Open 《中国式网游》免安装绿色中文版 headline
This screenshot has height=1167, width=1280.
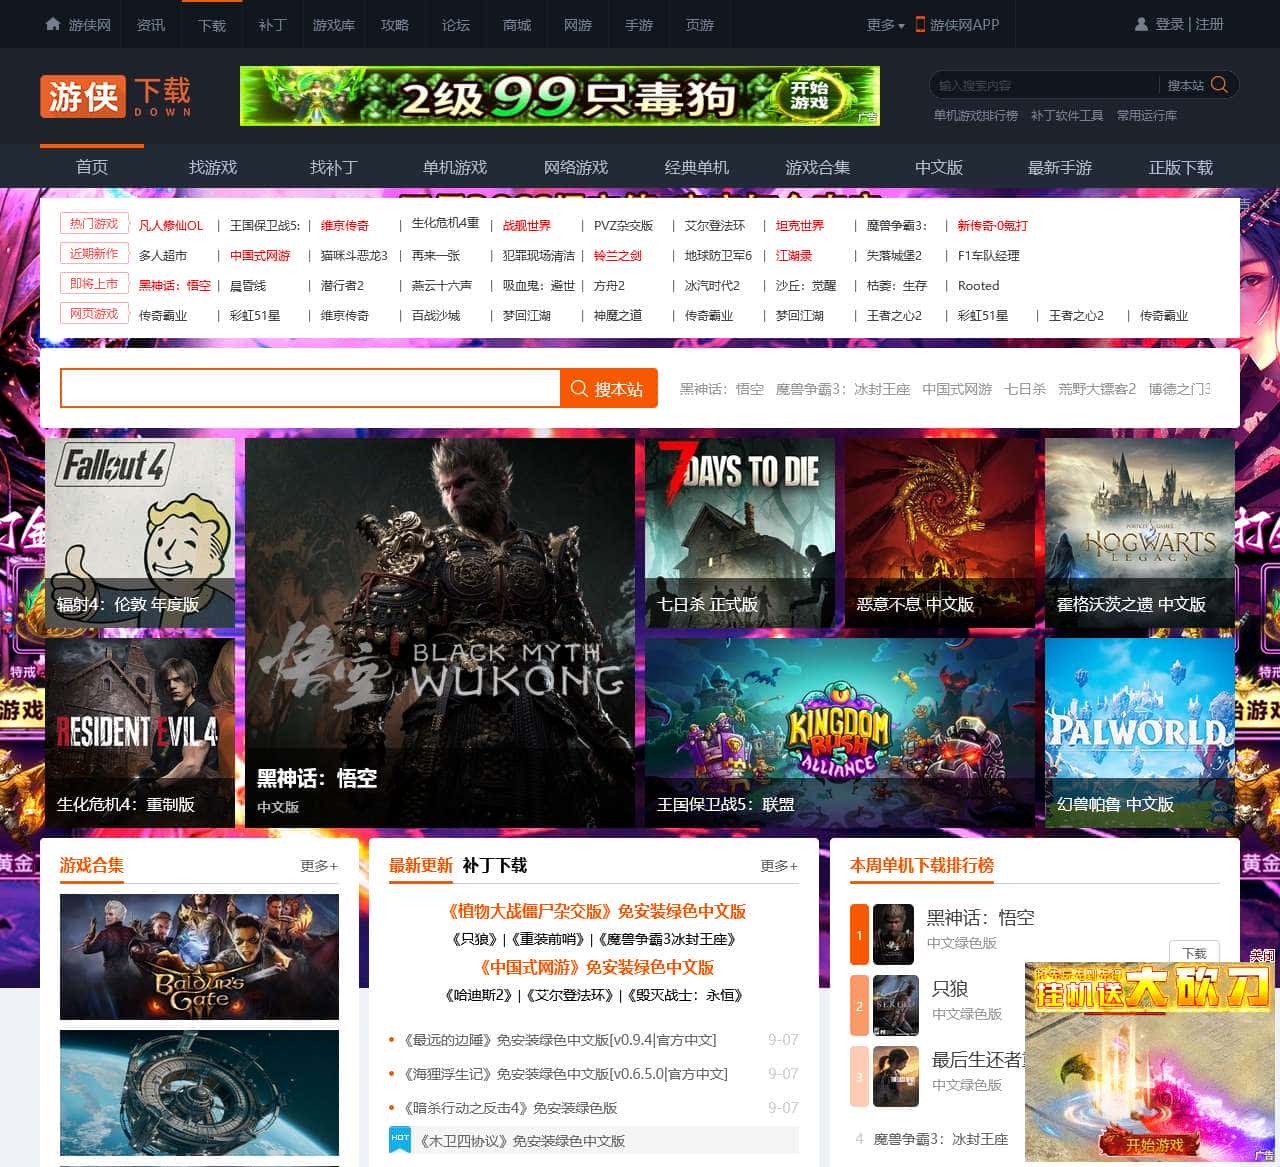(597, 967)
